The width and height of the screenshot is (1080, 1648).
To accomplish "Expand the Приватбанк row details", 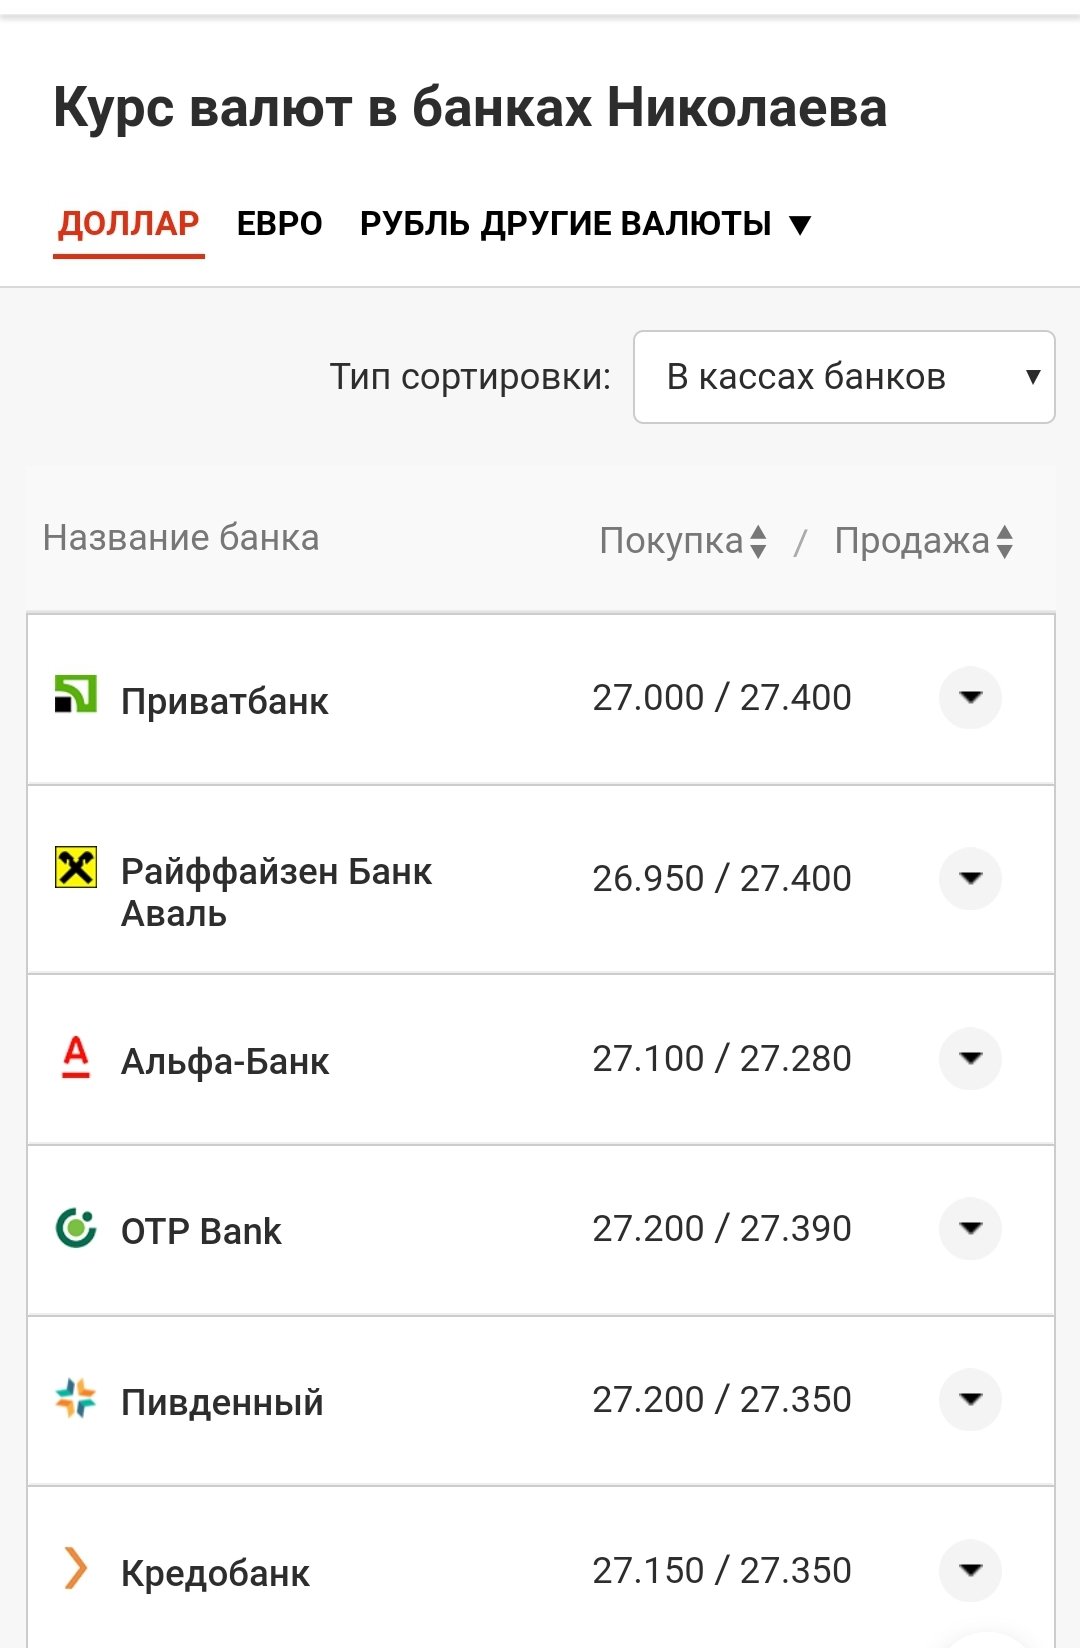I will point(970,697).
